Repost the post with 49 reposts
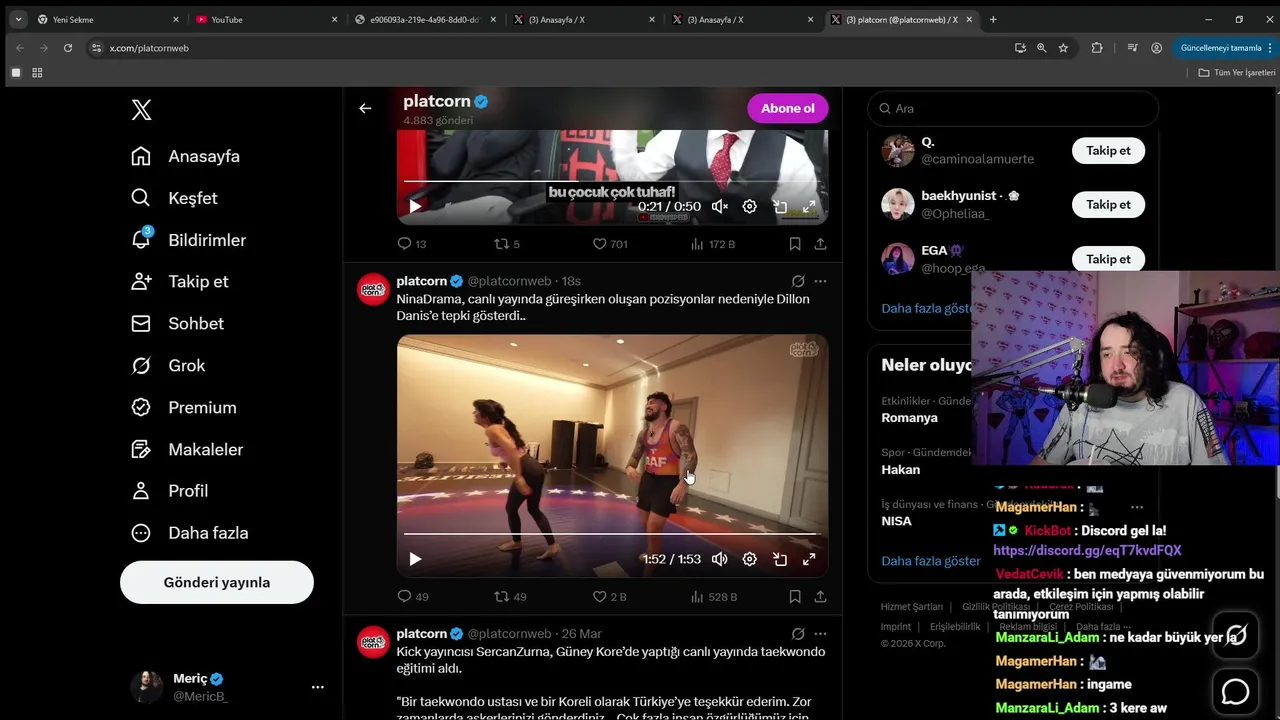The height and width of the screenshot is (720, 1280). click(510, 597)
